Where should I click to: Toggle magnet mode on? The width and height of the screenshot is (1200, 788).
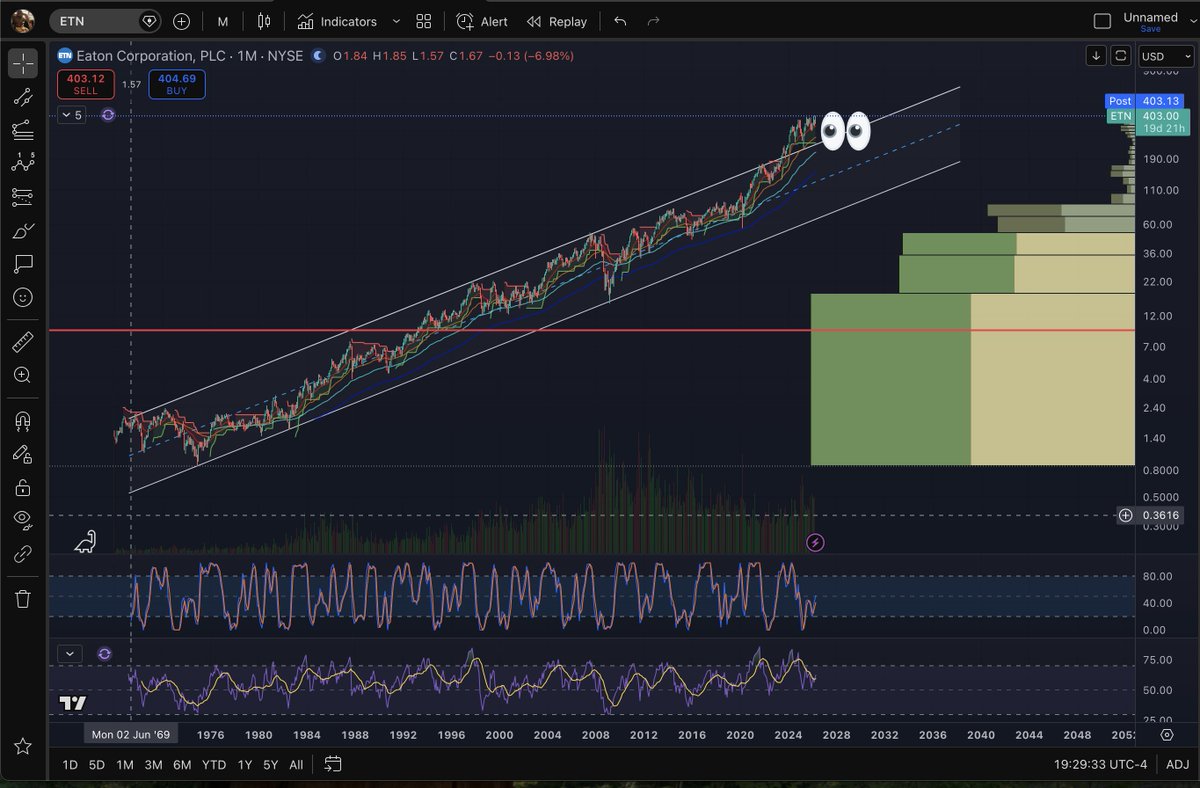(x=23, y=421)
